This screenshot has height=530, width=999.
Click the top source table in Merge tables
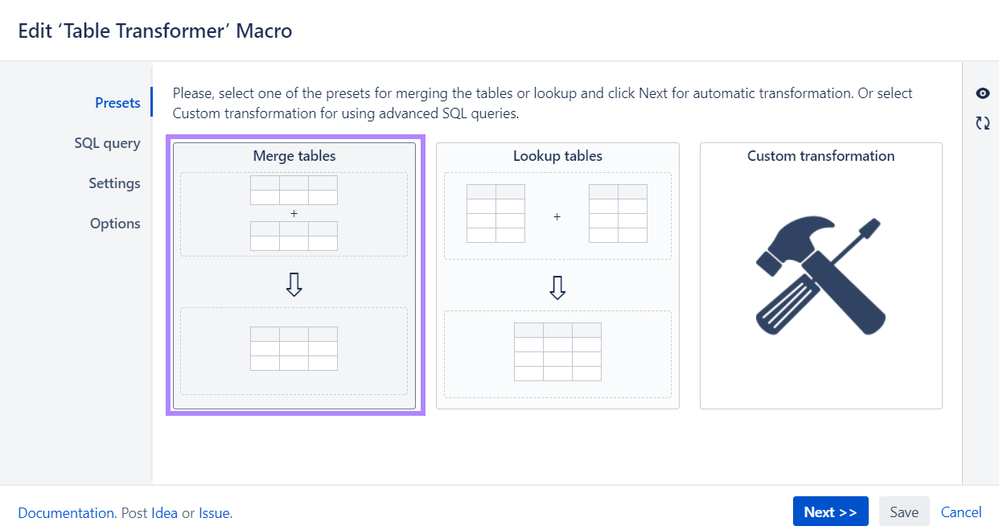click(294, 190)
